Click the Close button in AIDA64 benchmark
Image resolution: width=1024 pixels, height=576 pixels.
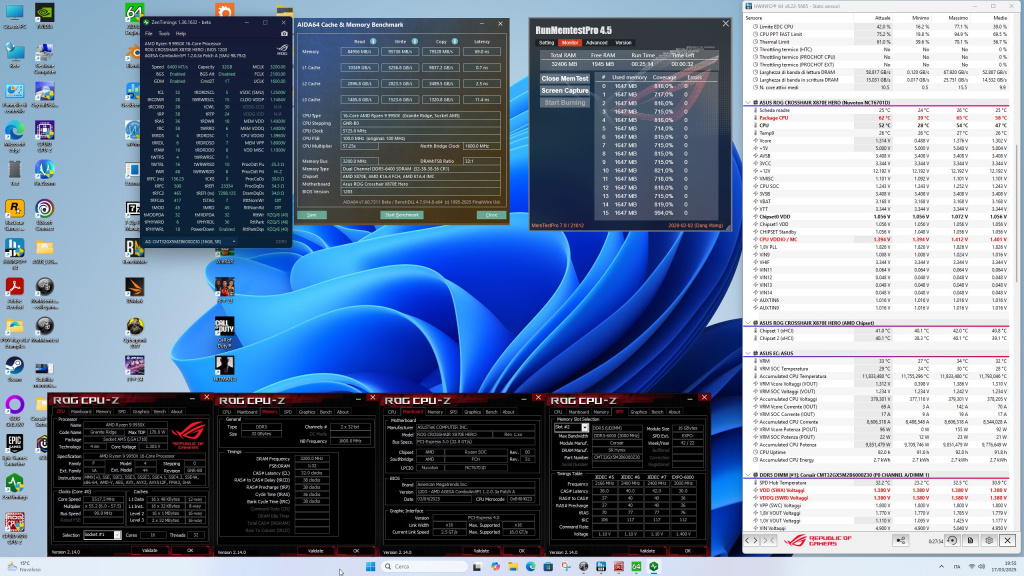491,215
